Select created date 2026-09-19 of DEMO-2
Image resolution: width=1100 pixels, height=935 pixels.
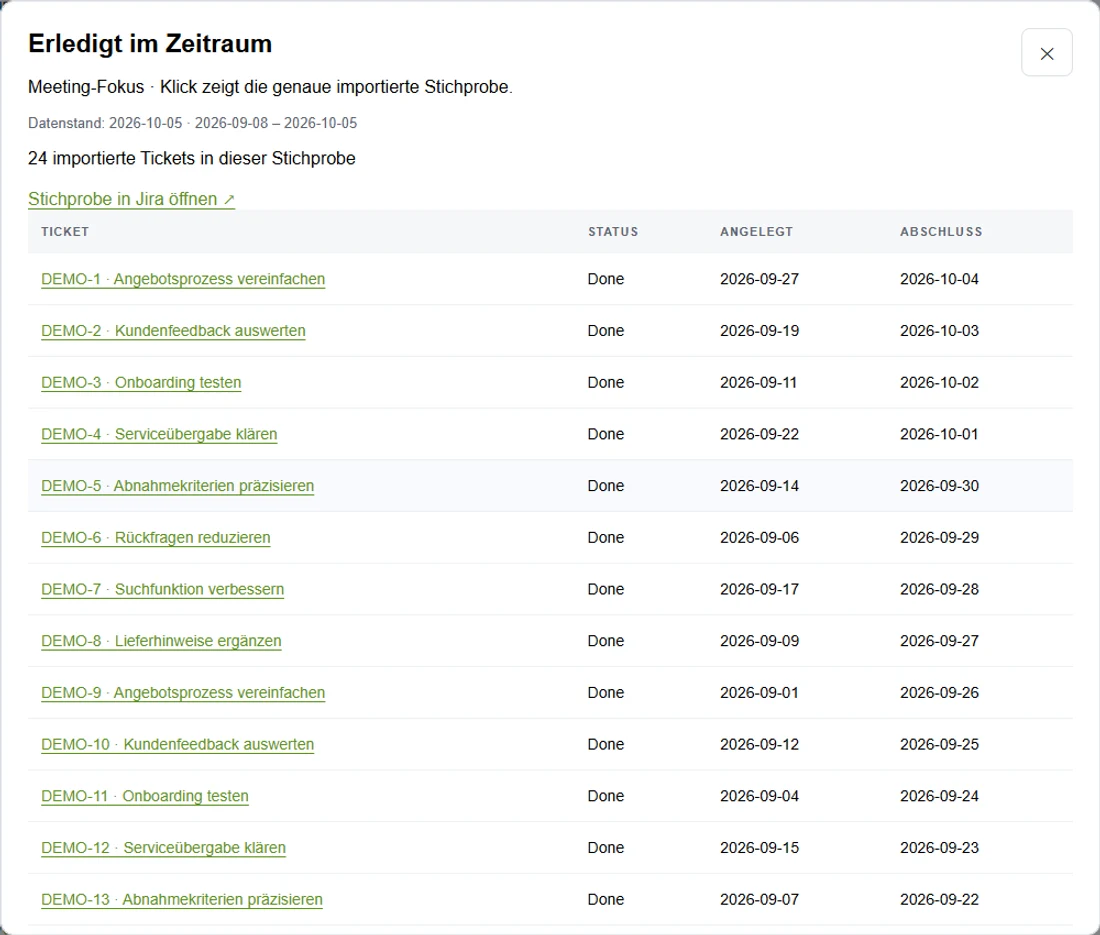[x=759, y=331]
